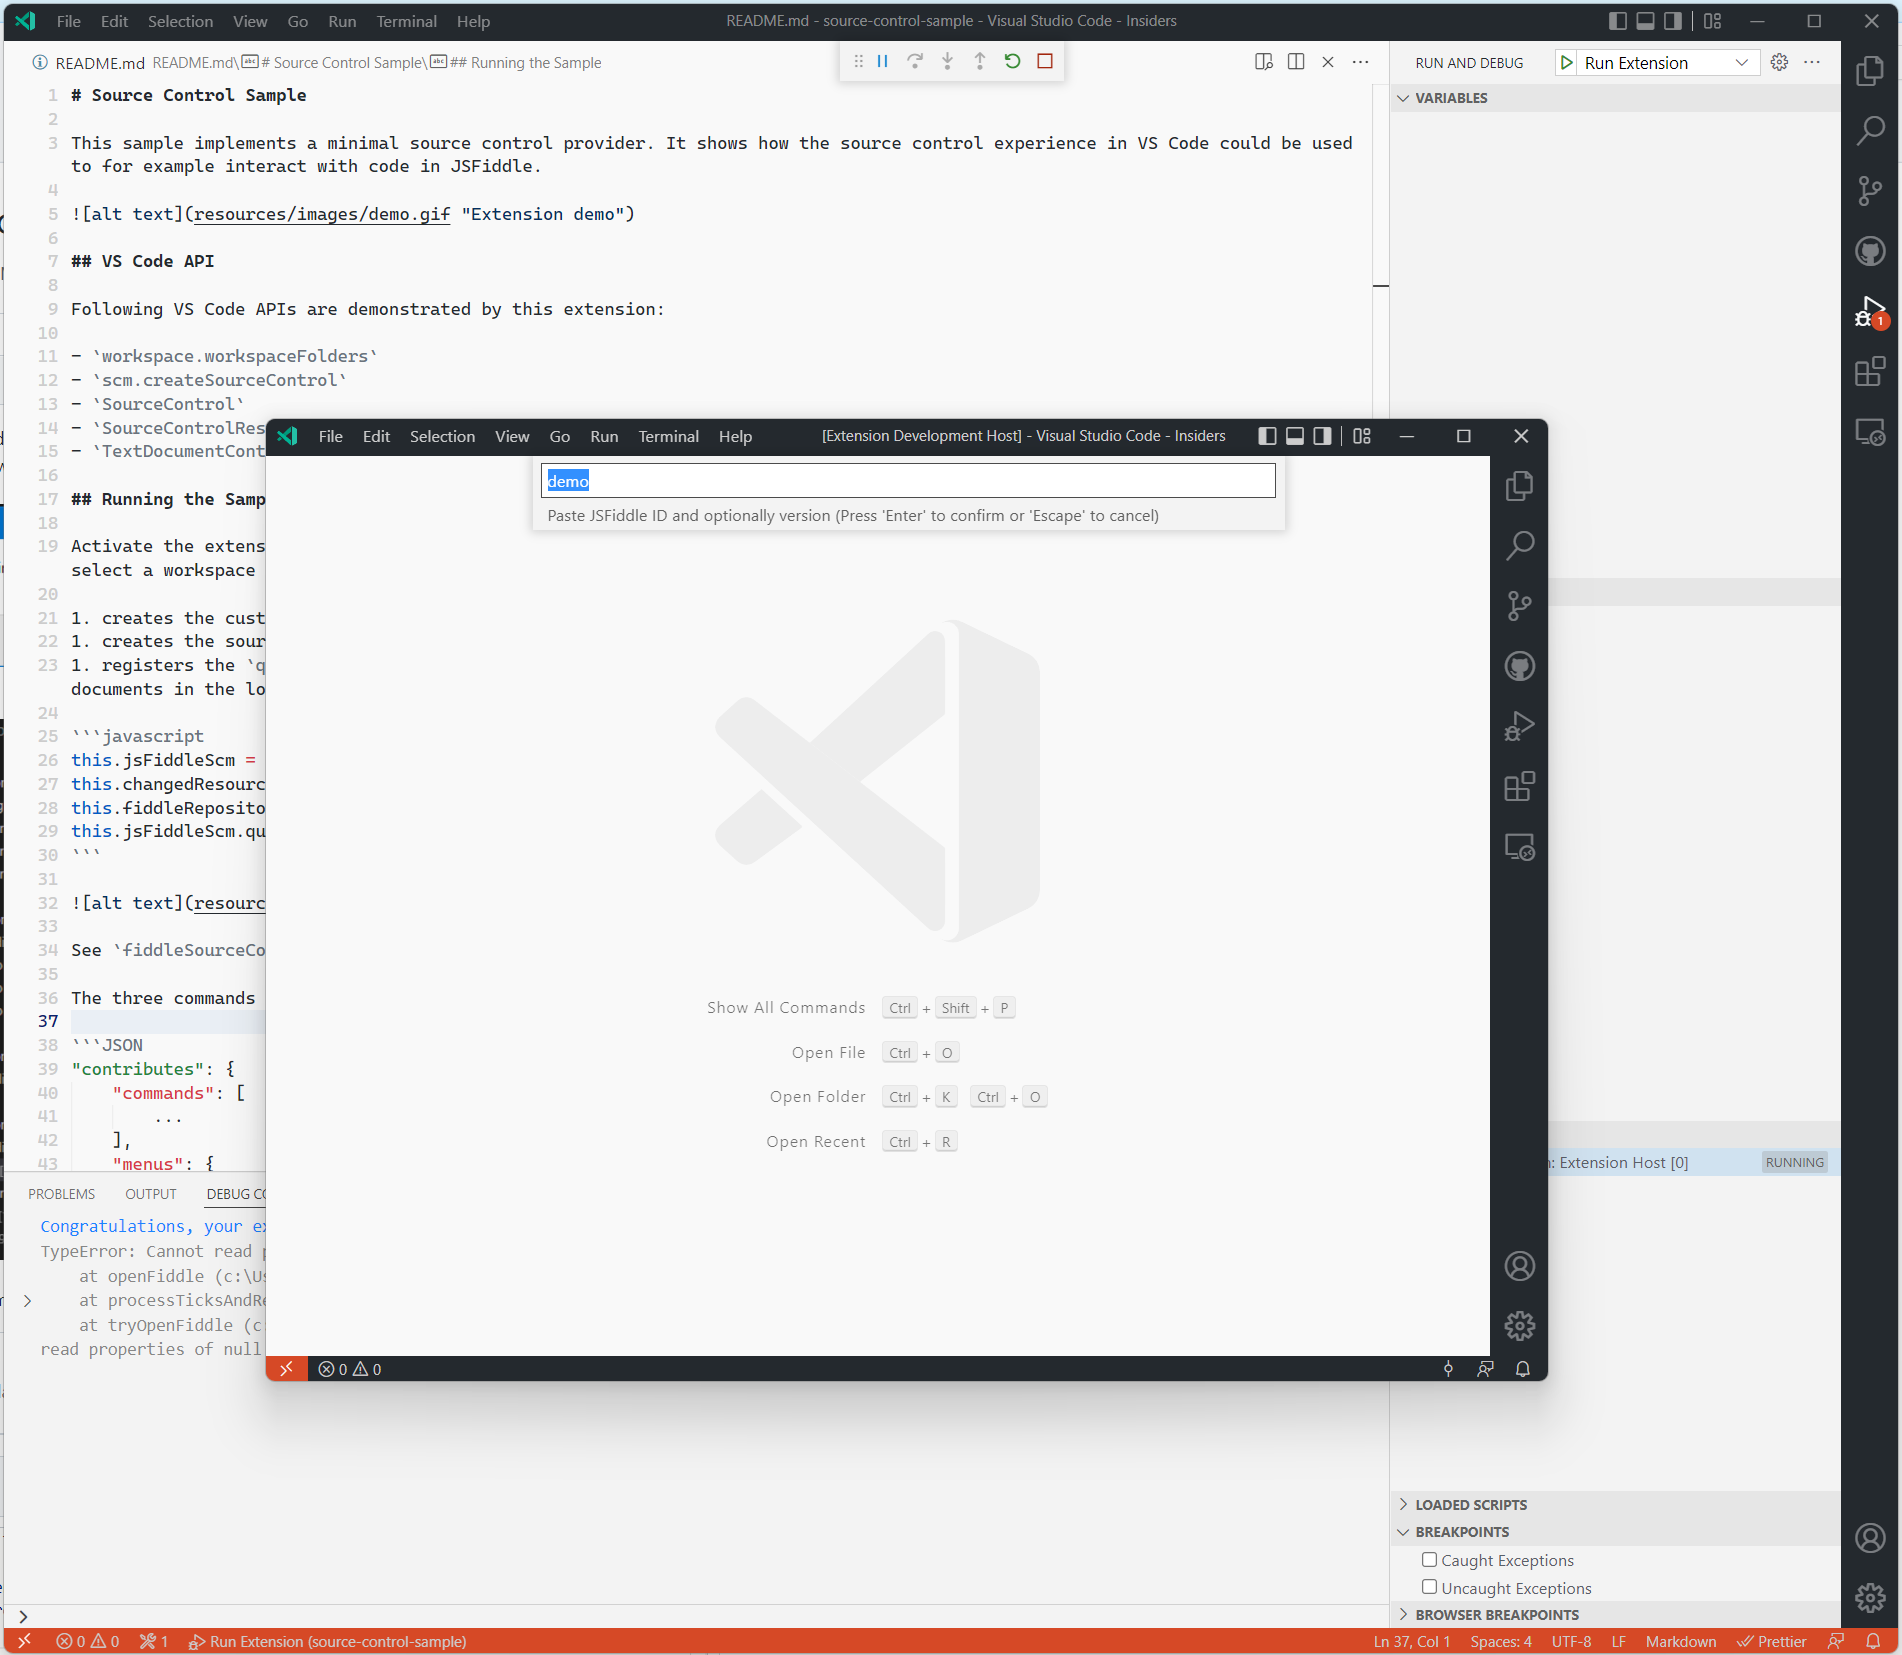Image resolution: width=1902 pixels, height=1655 pixels.
Task: Restart the debug session
Action: click(1012, 61)
